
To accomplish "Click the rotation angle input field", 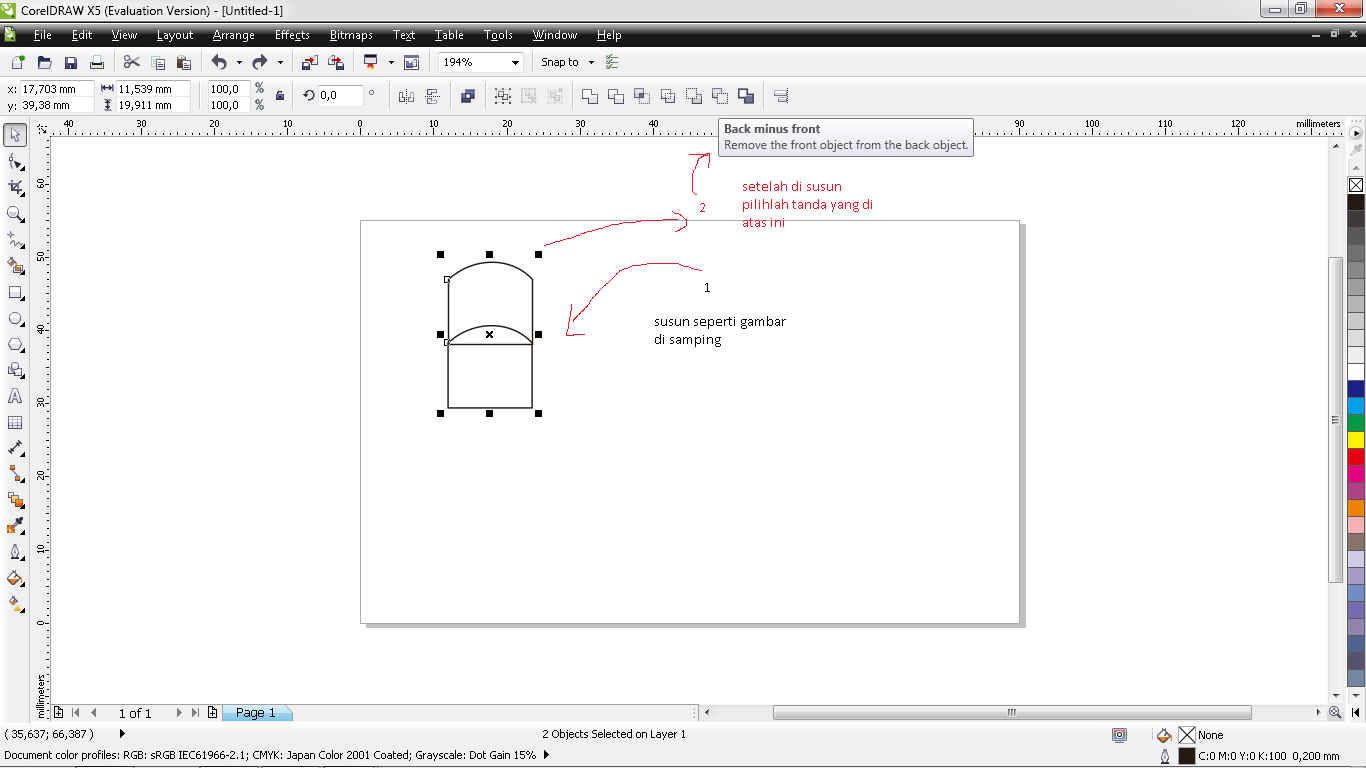I will [x=339, y=96].
